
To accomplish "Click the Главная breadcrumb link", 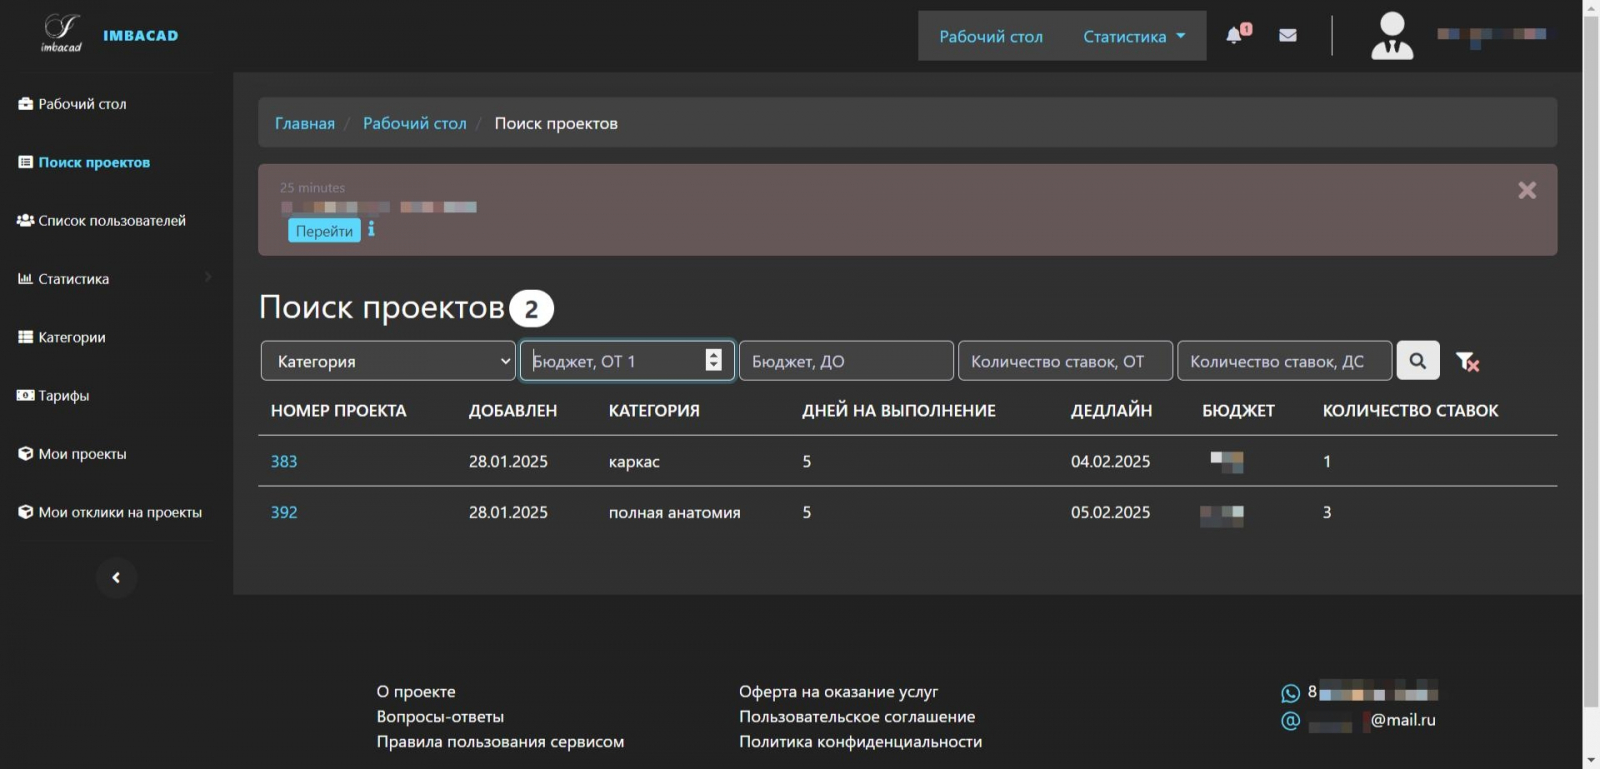I will [x=305, y=123].
